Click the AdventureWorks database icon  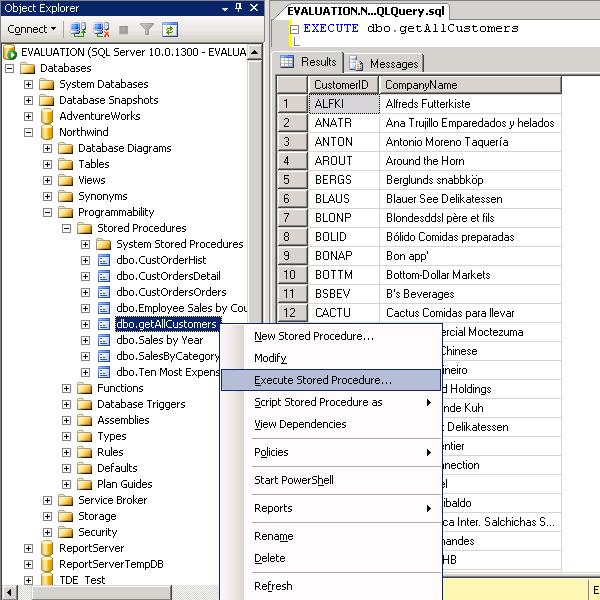pyautogui.click(x=47, y=116)
